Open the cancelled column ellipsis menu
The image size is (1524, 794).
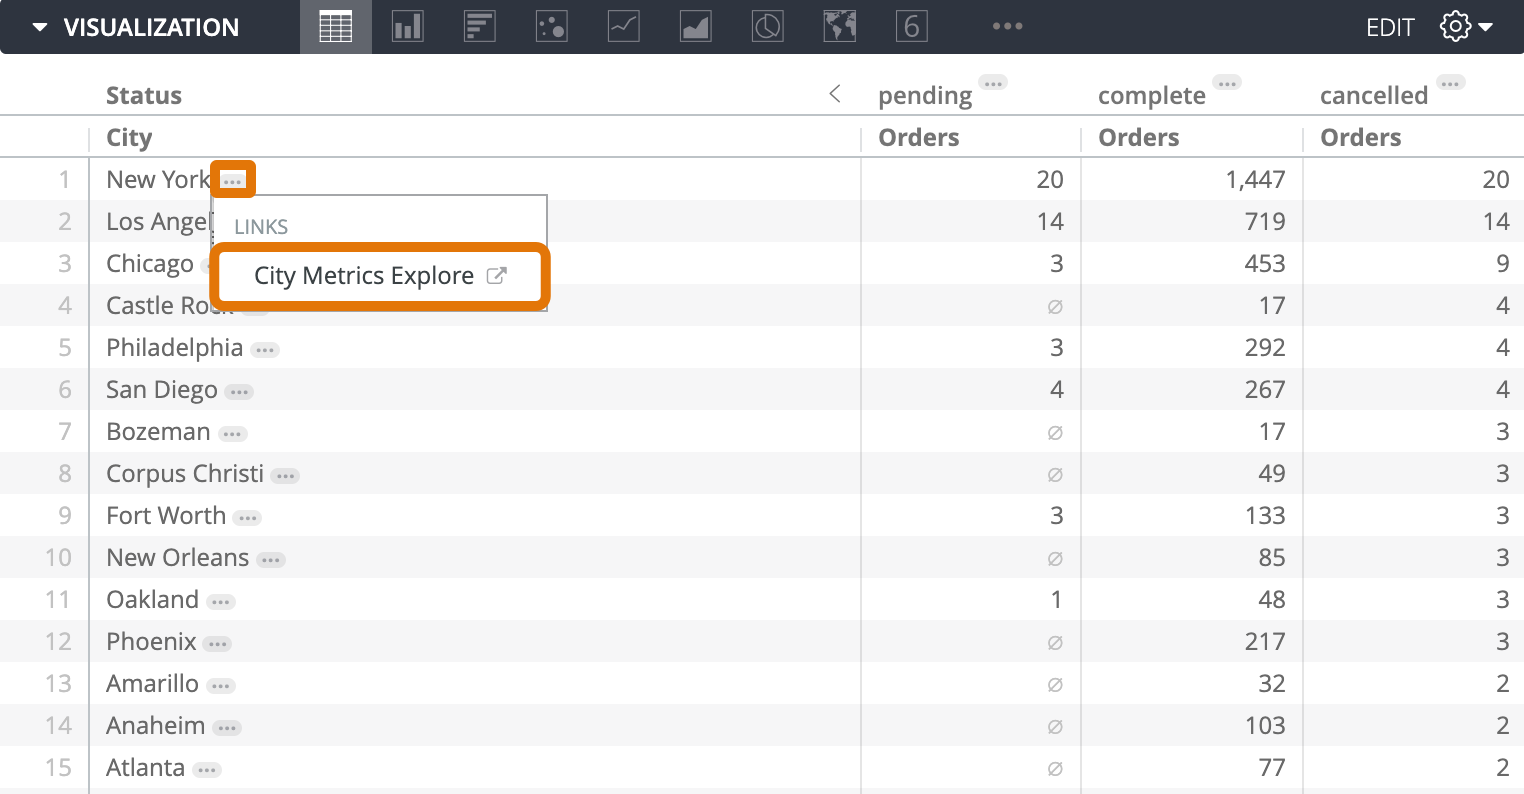click(x=1450, y=83)
